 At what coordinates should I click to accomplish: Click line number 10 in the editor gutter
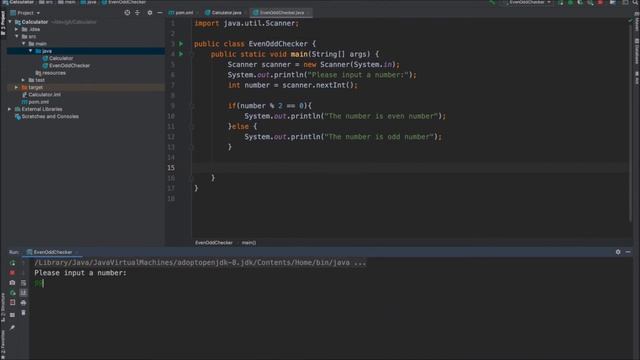[x=171, y=116]
